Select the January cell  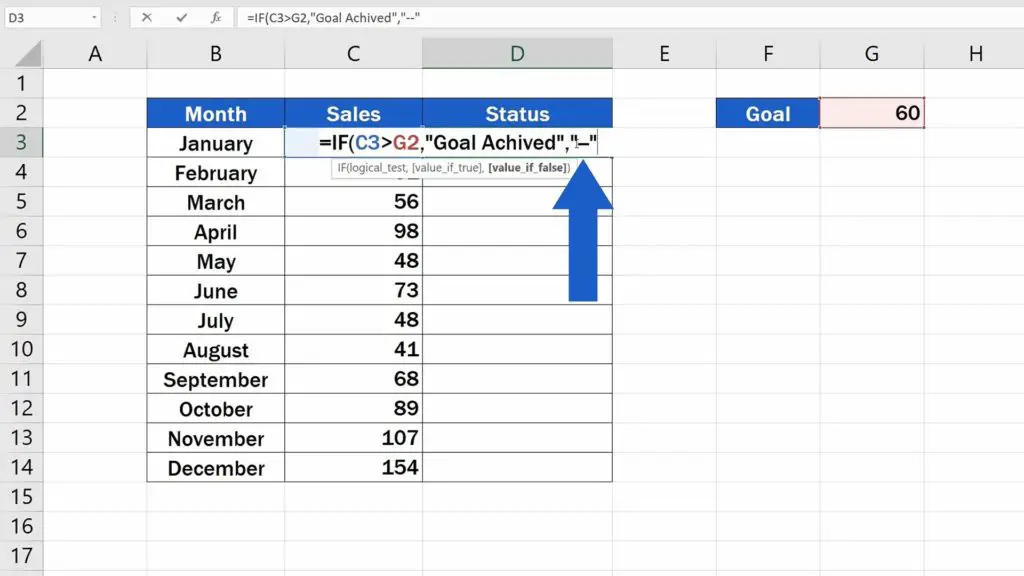tap(215, 143)
